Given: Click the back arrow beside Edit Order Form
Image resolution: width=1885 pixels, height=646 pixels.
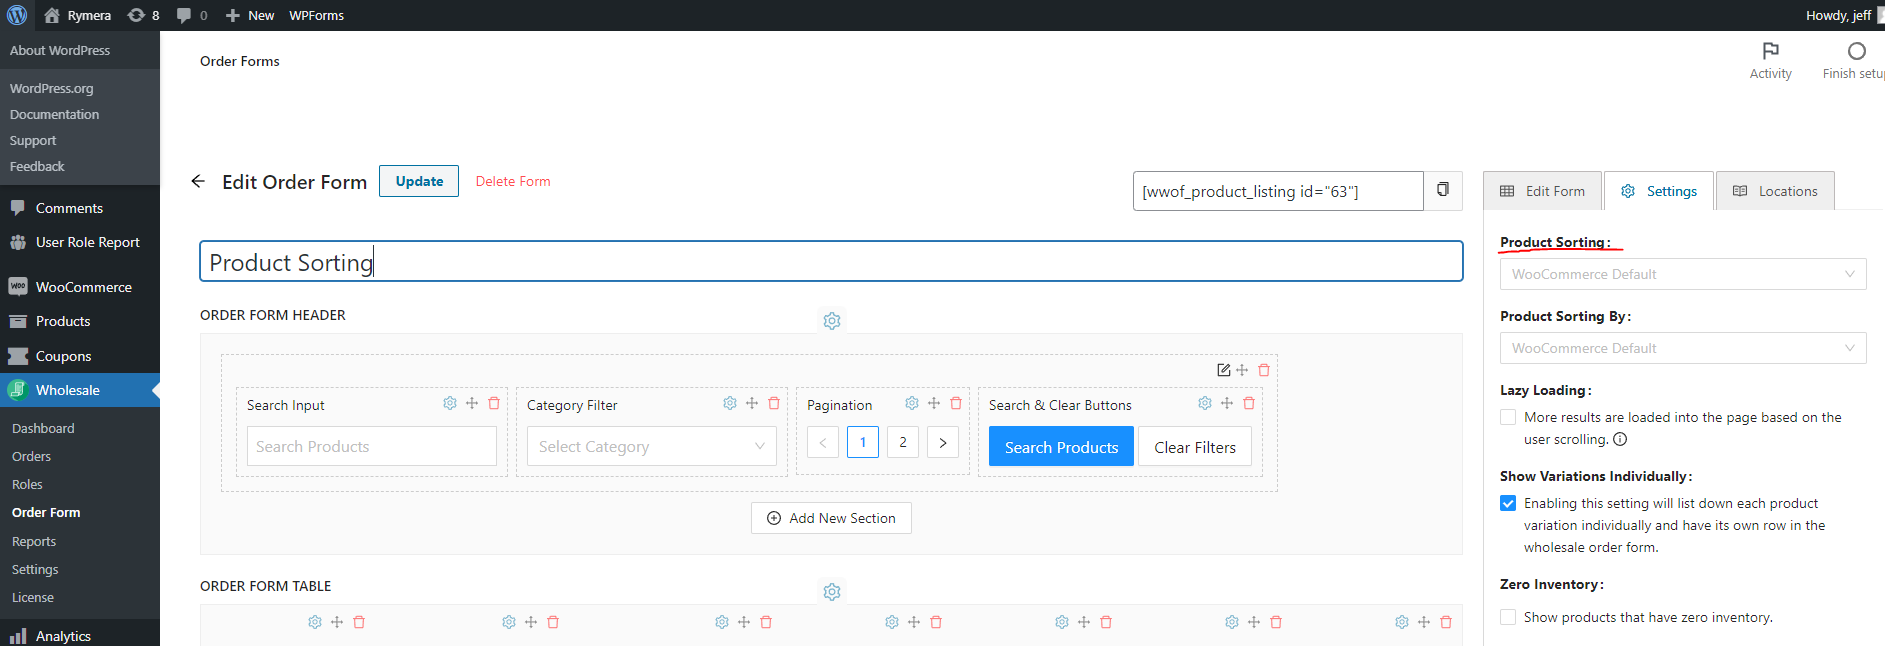Looking at the screenshot, I should [198, 181].
